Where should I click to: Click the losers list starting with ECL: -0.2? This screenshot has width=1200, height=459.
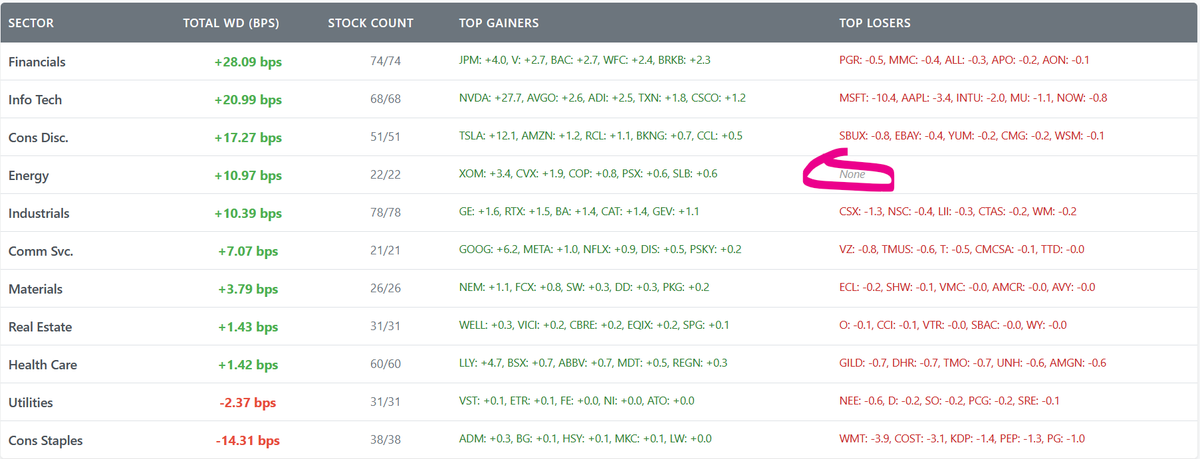click(967, 289)
